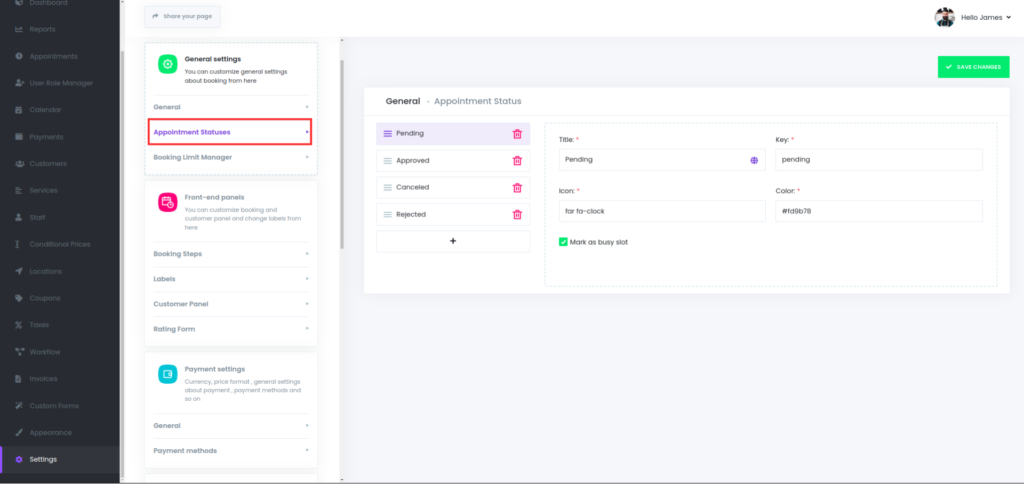Click the globe translate icon in Title field
The height and width of the screenshot is (484, 1024).
point(754,160)
